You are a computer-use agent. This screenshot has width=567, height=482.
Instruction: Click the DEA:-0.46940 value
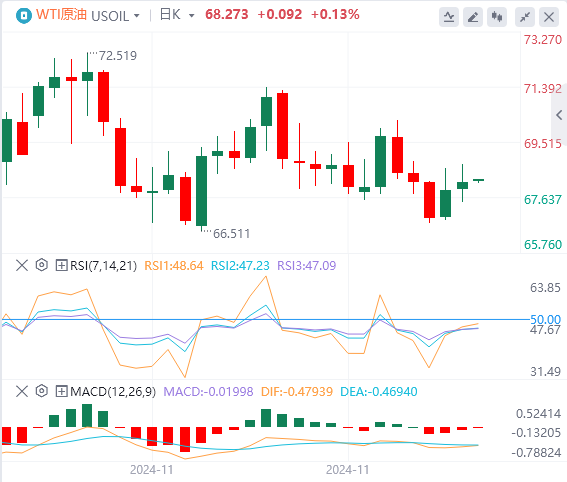pos(379,392)
